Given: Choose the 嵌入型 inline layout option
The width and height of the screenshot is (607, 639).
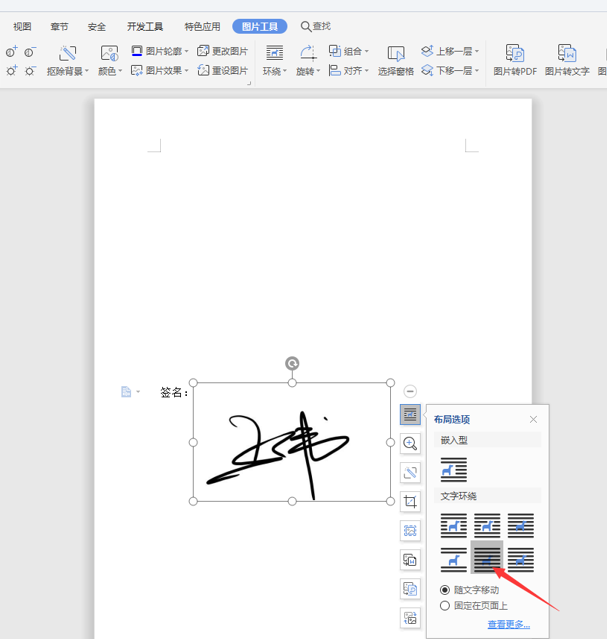Looking at the screenshot, I should click(454, 469).
